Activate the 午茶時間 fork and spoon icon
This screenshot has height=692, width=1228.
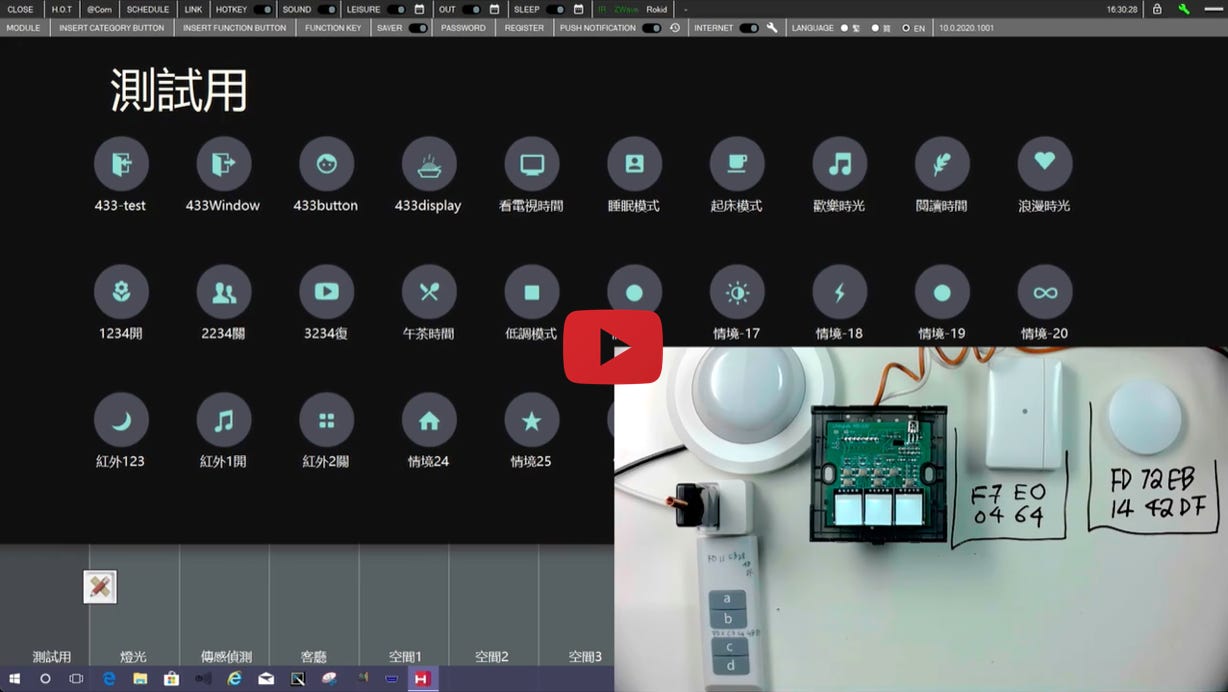429,292
